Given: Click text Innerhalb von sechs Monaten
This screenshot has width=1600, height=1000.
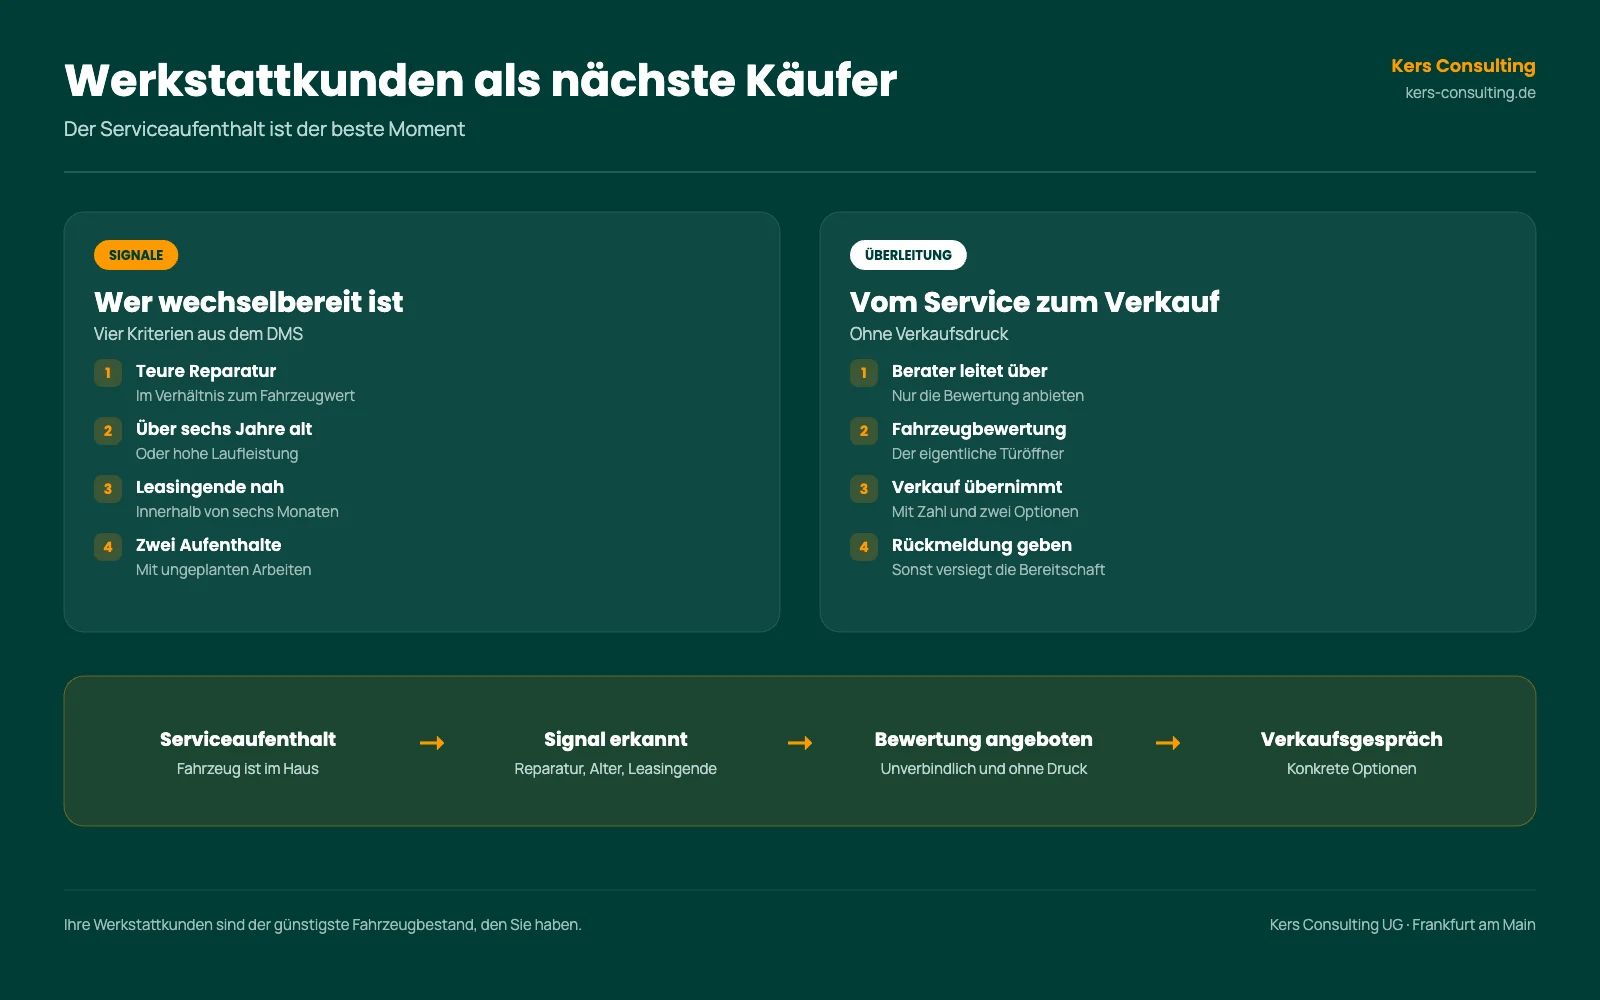Looking at the screenshot, I should 237,512.
